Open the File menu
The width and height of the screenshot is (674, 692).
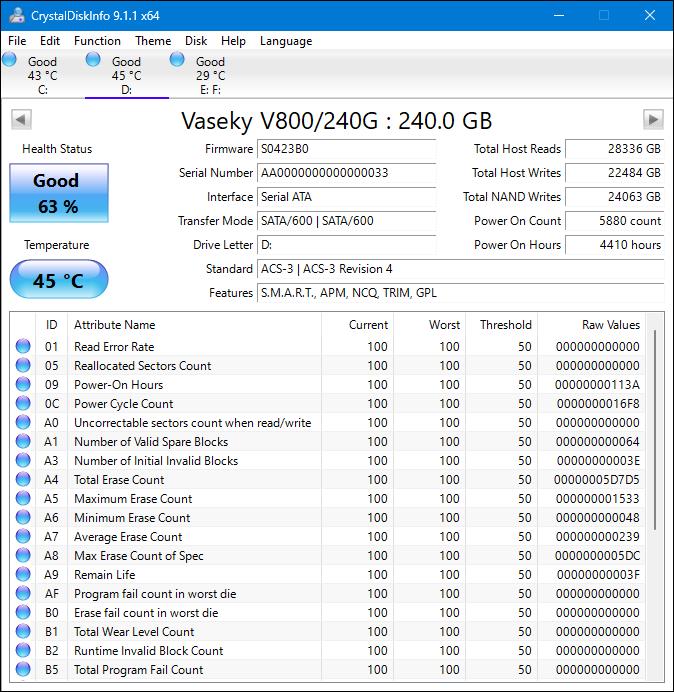coord(17,41)
